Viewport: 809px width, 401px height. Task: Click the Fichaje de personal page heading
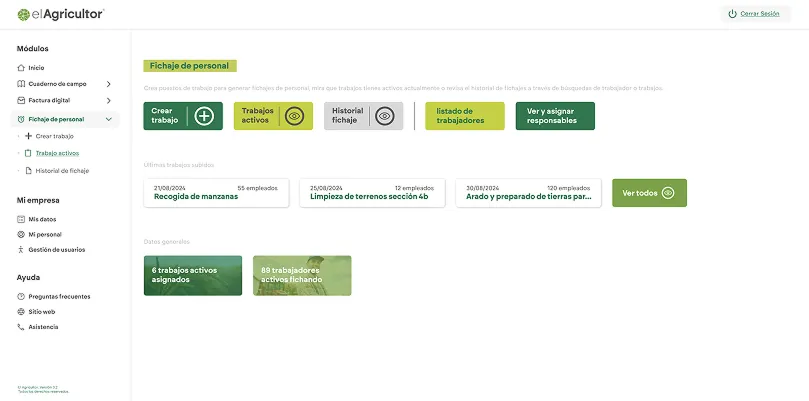coord(189,66)
